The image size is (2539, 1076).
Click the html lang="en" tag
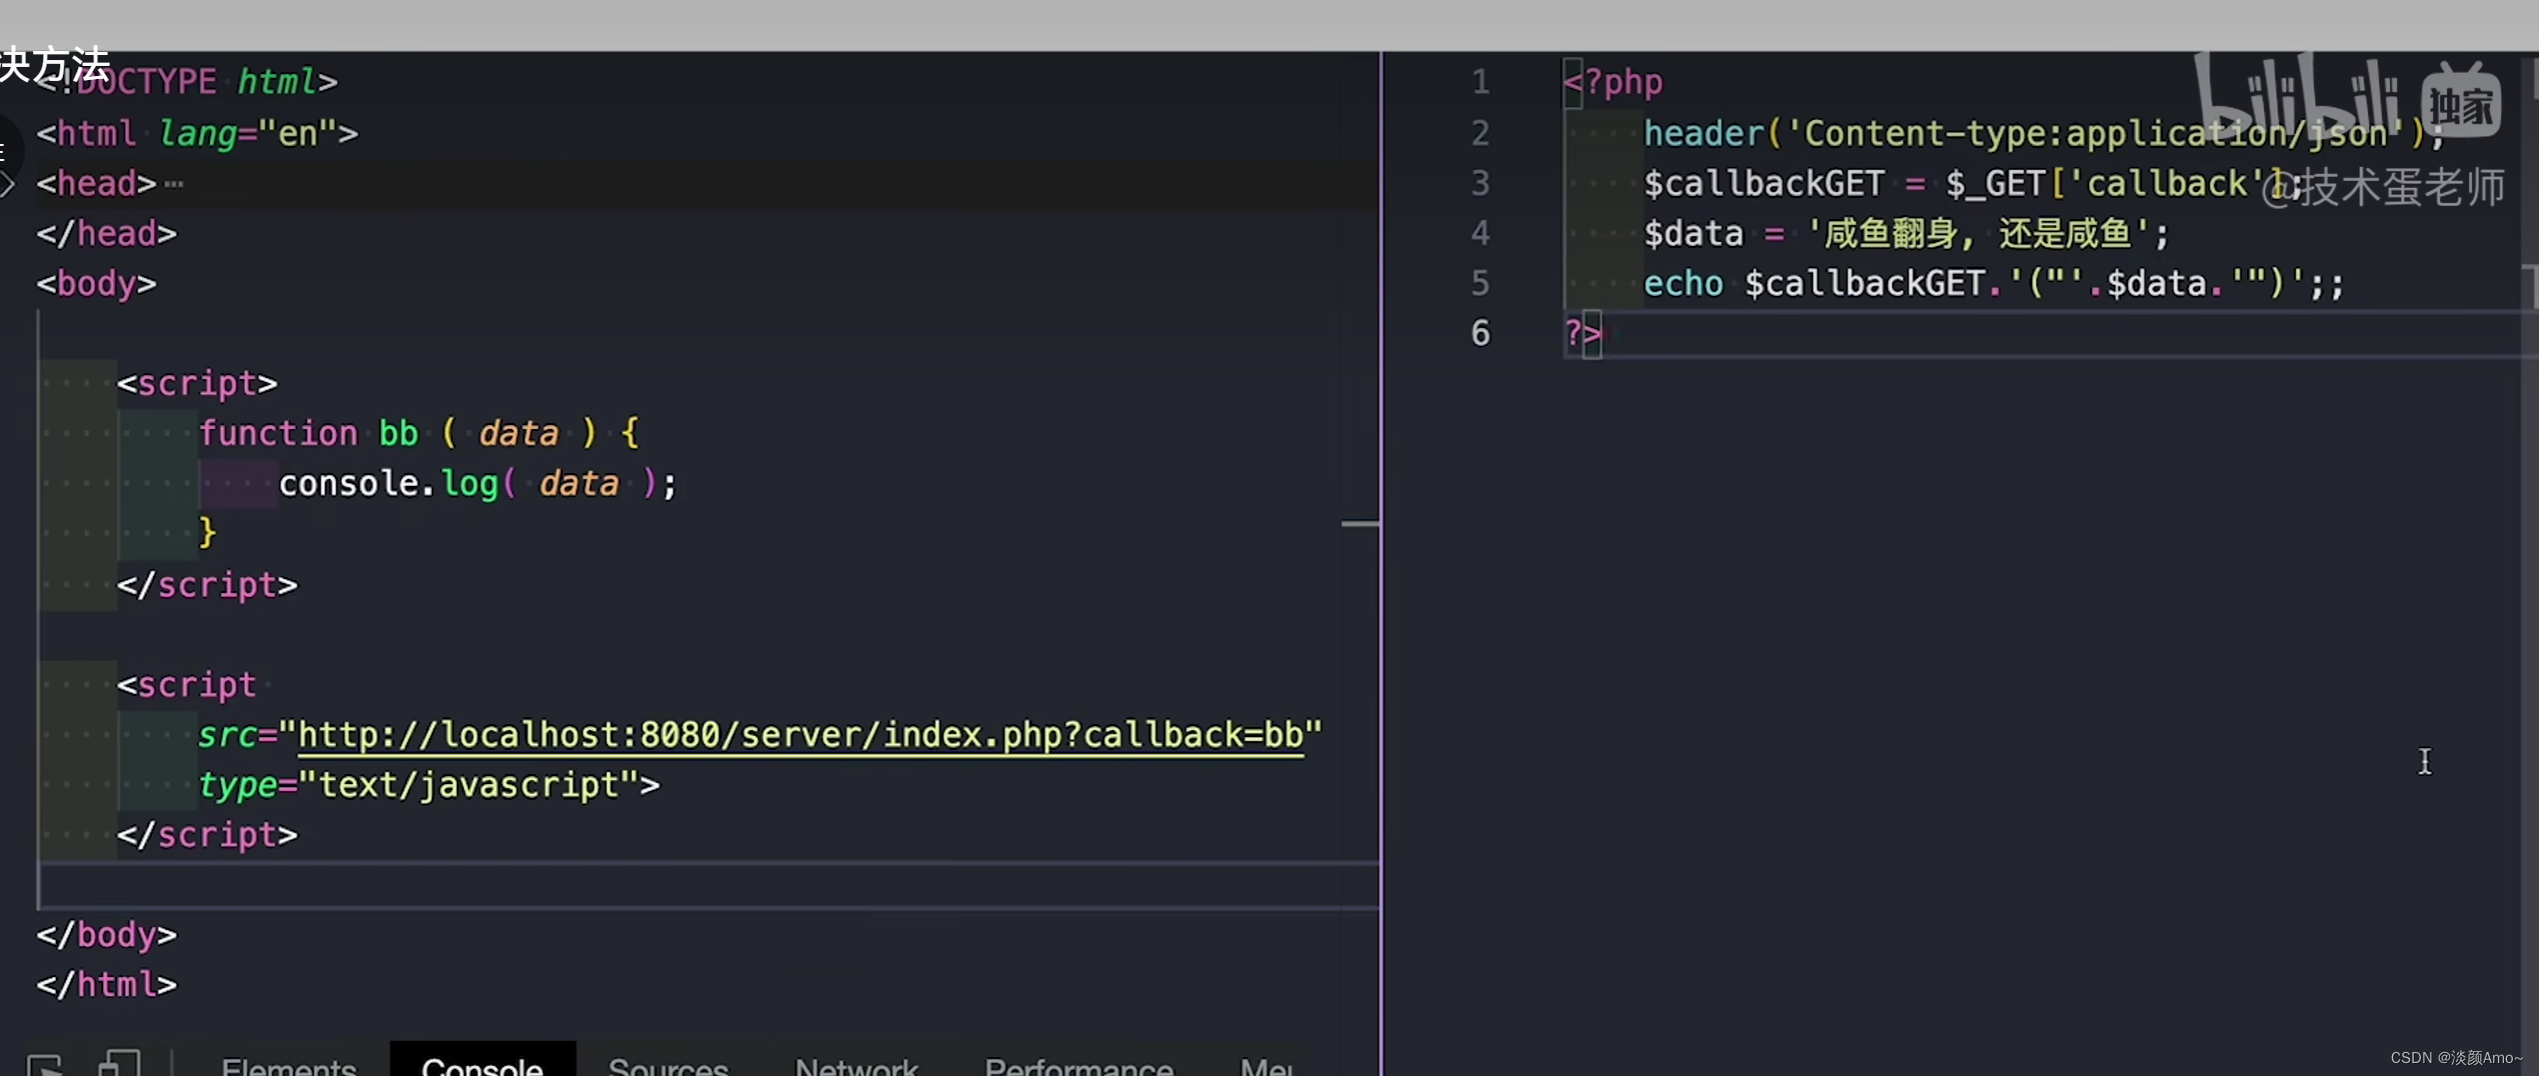(x=197, y=133)
